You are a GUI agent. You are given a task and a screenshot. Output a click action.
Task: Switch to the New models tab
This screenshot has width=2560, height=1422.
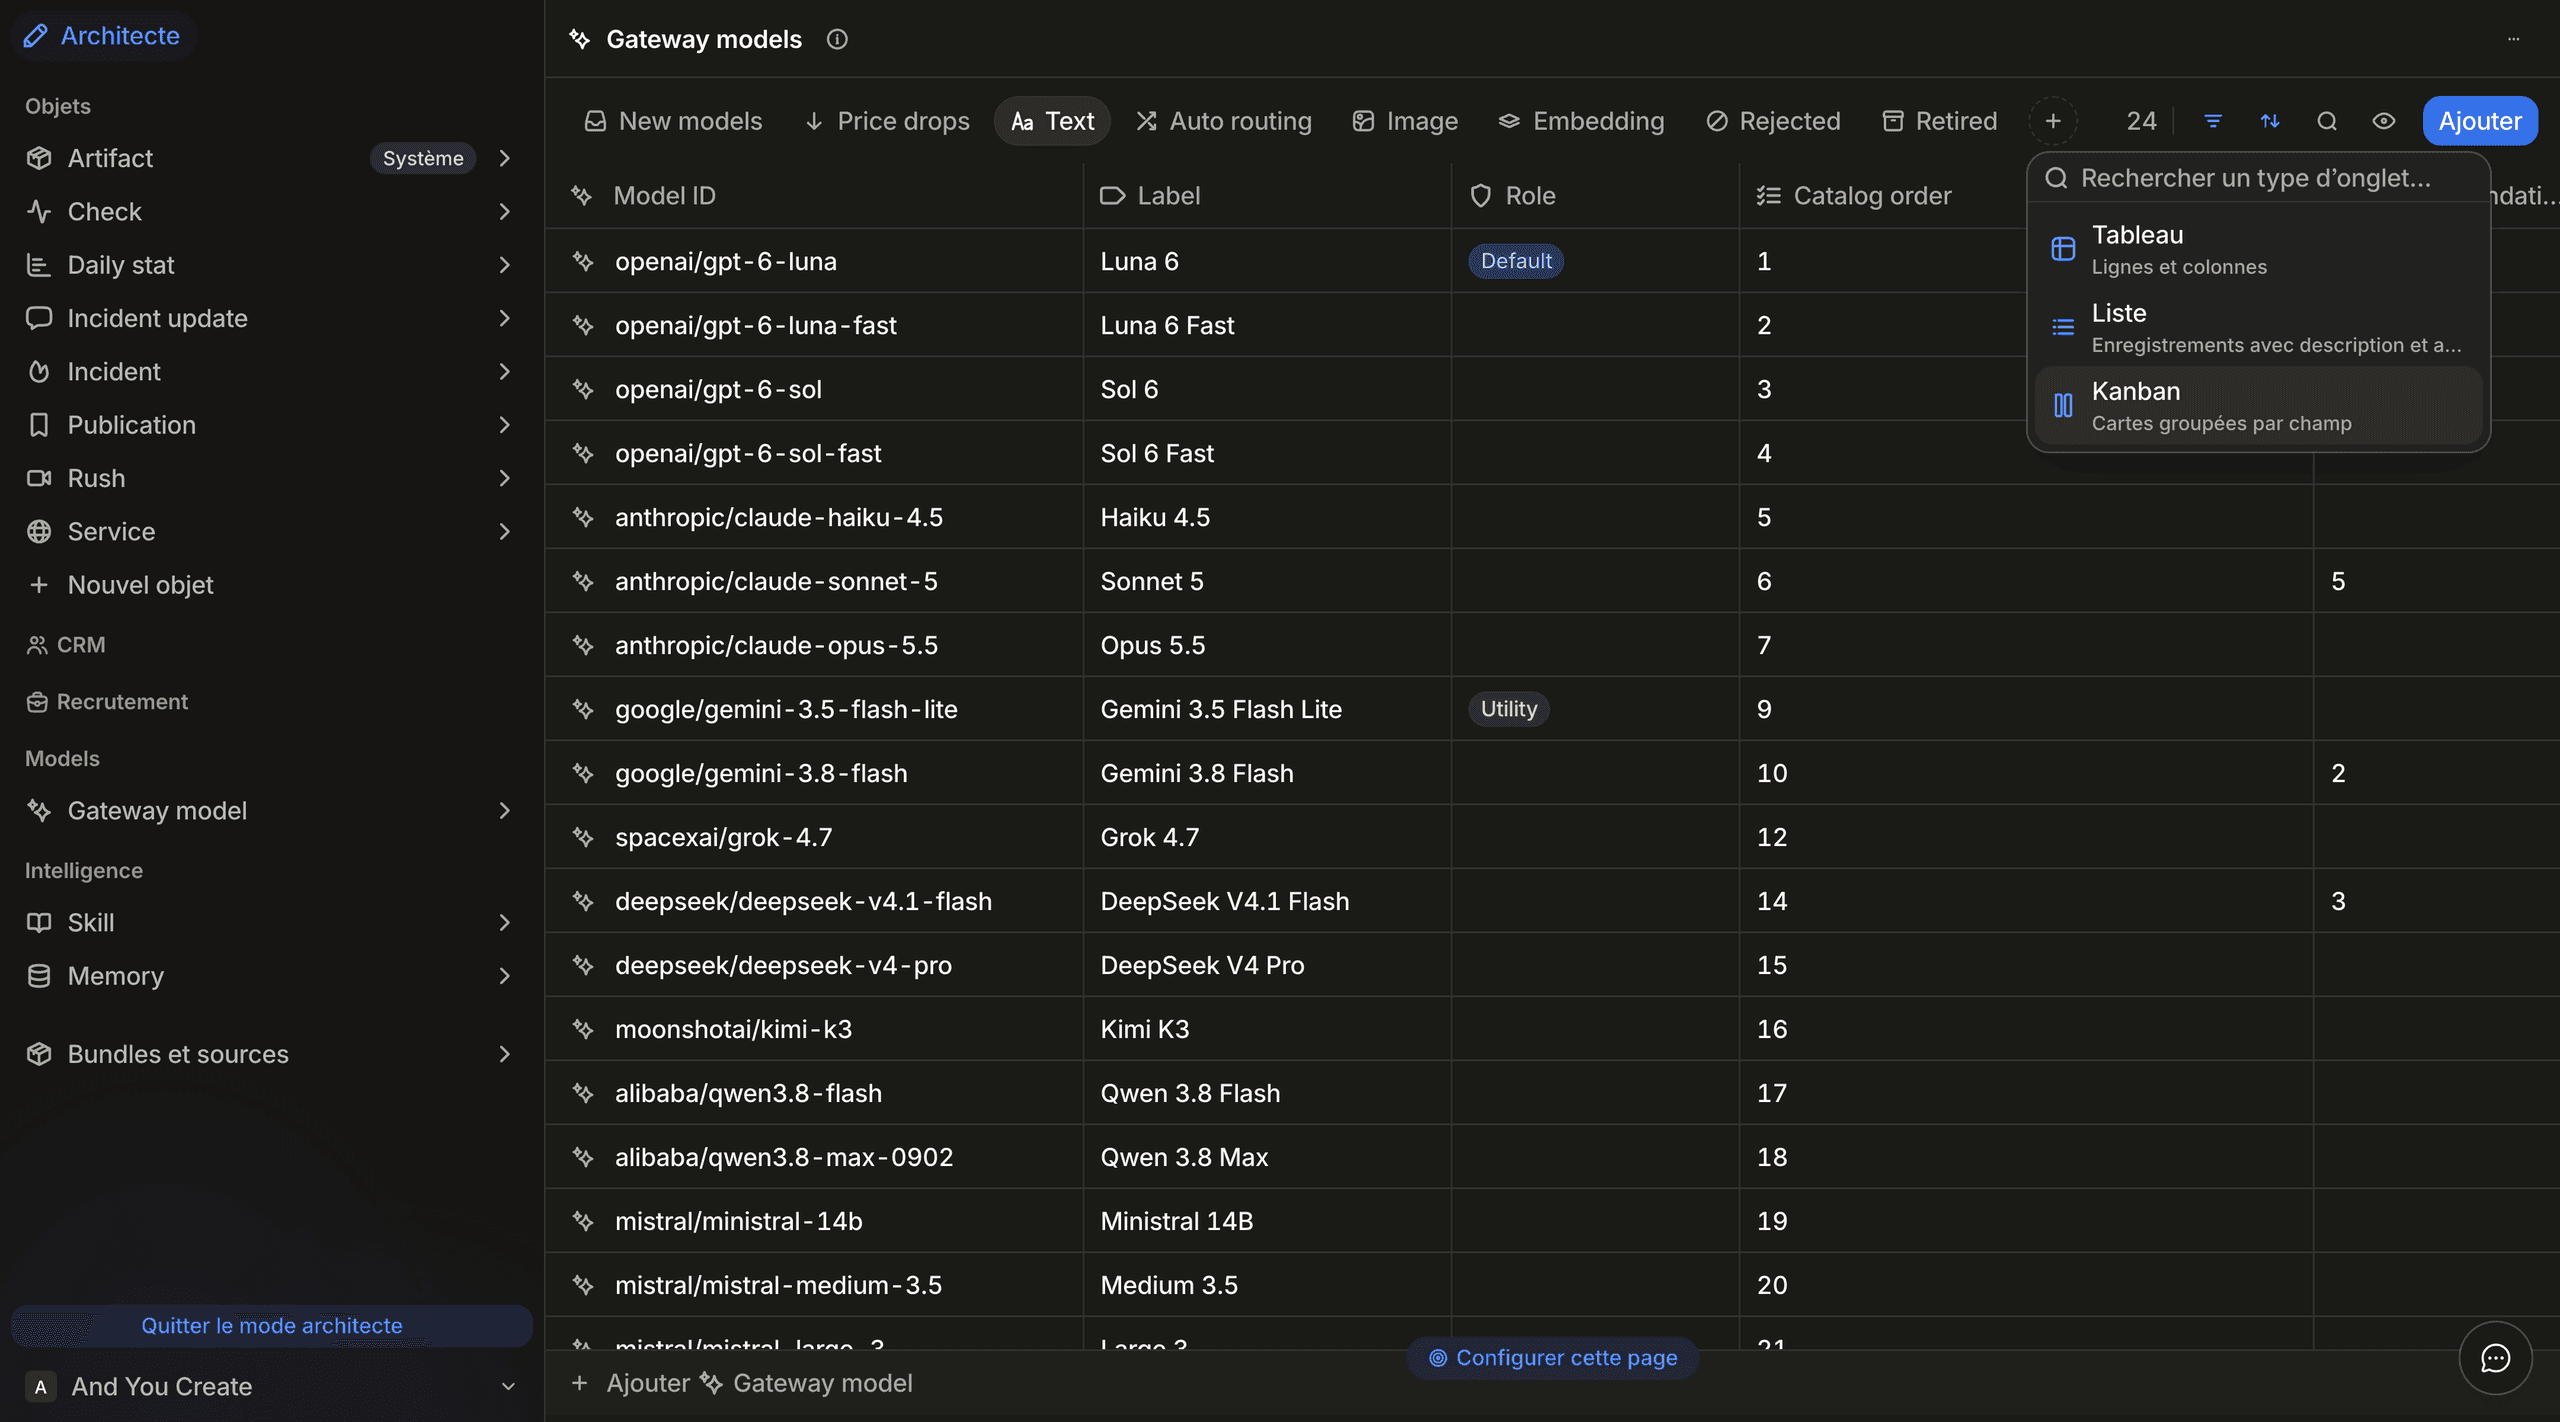point(673,121)
